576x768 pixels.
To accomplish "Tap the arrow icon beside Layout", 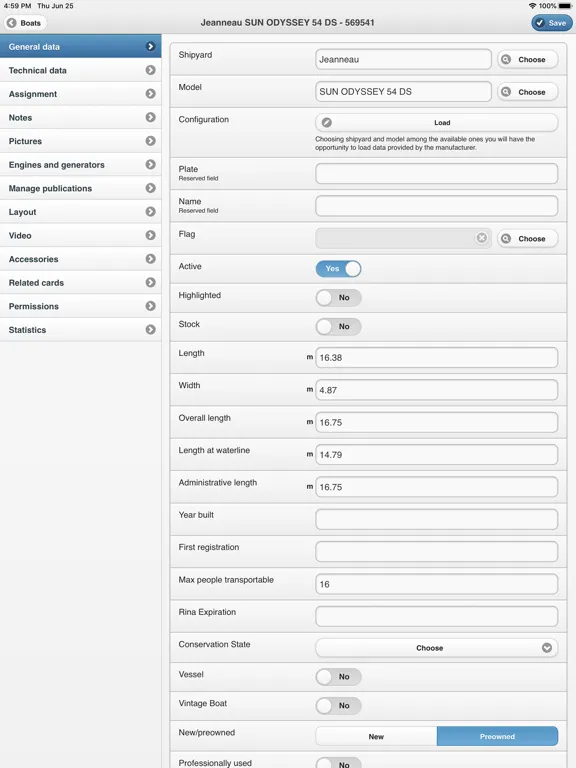I will (150, 212).
